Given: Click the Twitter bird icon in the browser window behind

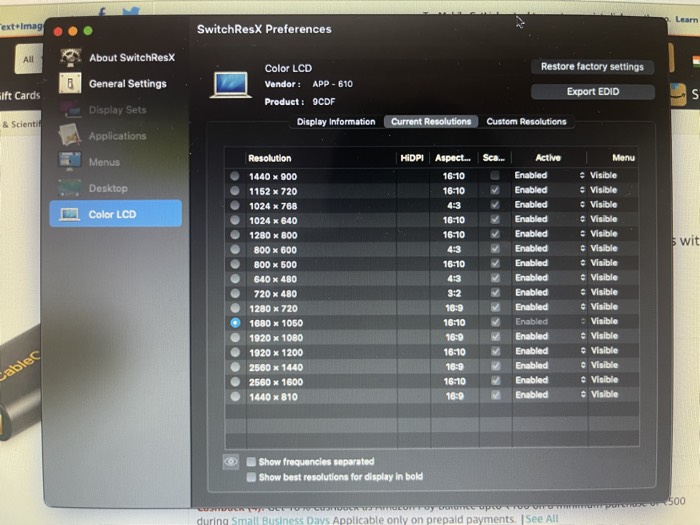Looking at the screenshot, I should (130, 10).
